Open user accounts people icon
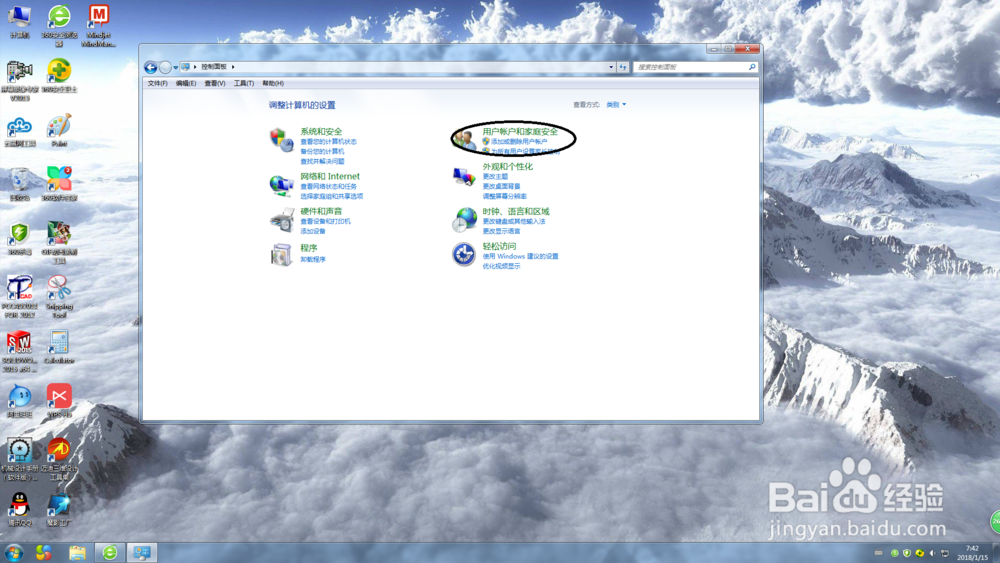1000x563 pixels. [465, 140]
